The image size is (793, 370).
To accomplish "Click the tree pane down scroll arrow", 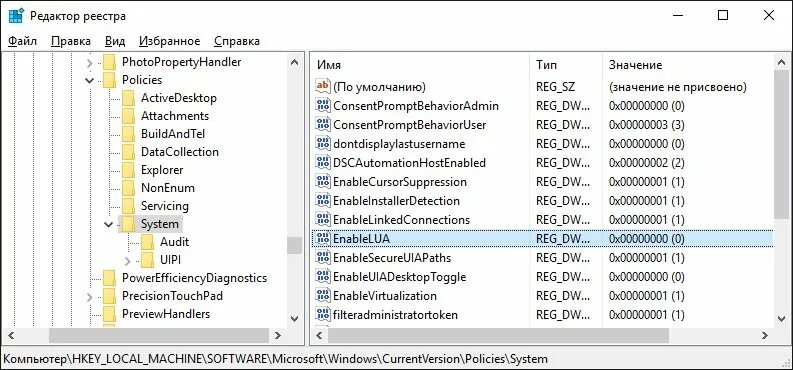I will tap(294, 318).
